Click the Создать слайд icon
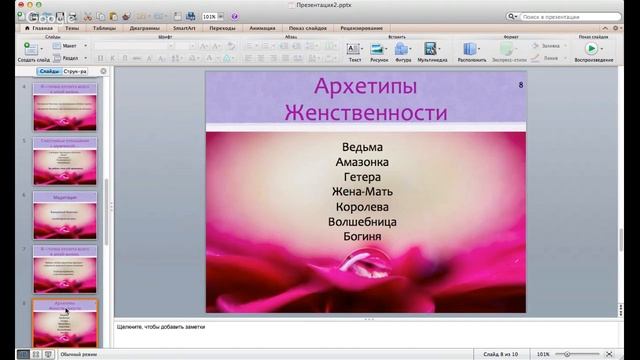 coord(30,49)
